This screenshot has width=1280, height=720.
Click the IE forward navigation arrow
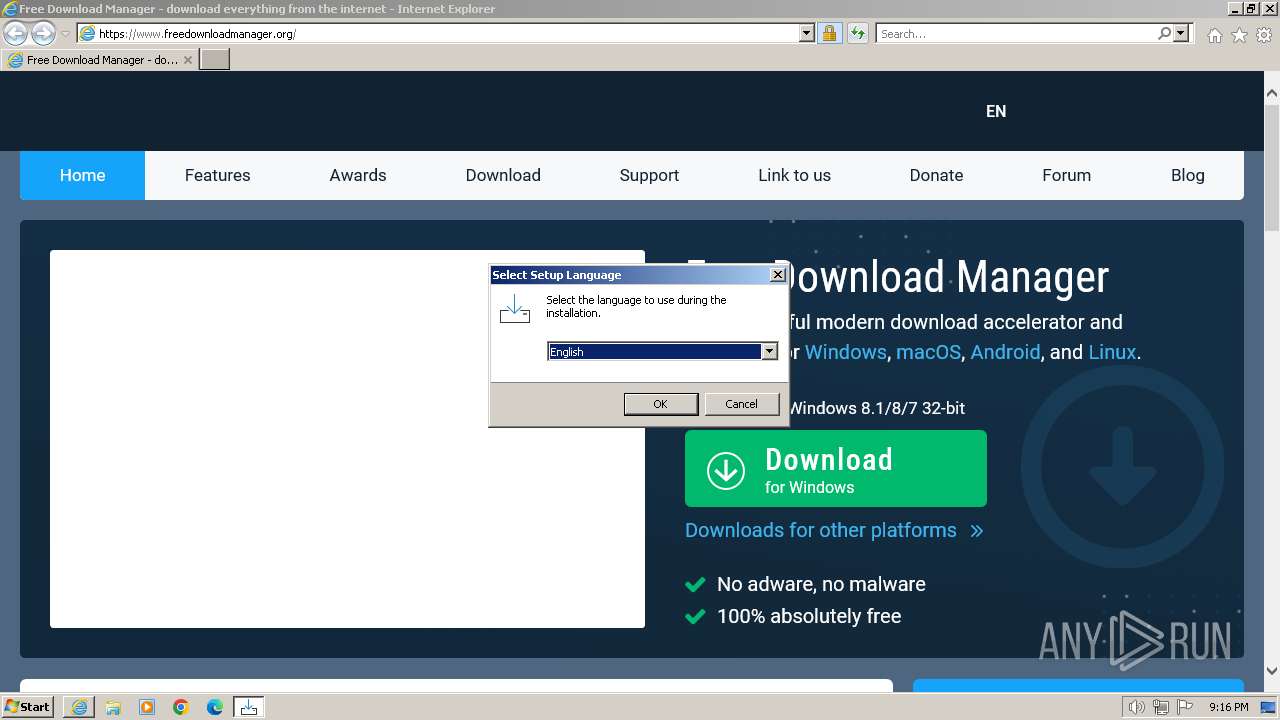(43, 33)
